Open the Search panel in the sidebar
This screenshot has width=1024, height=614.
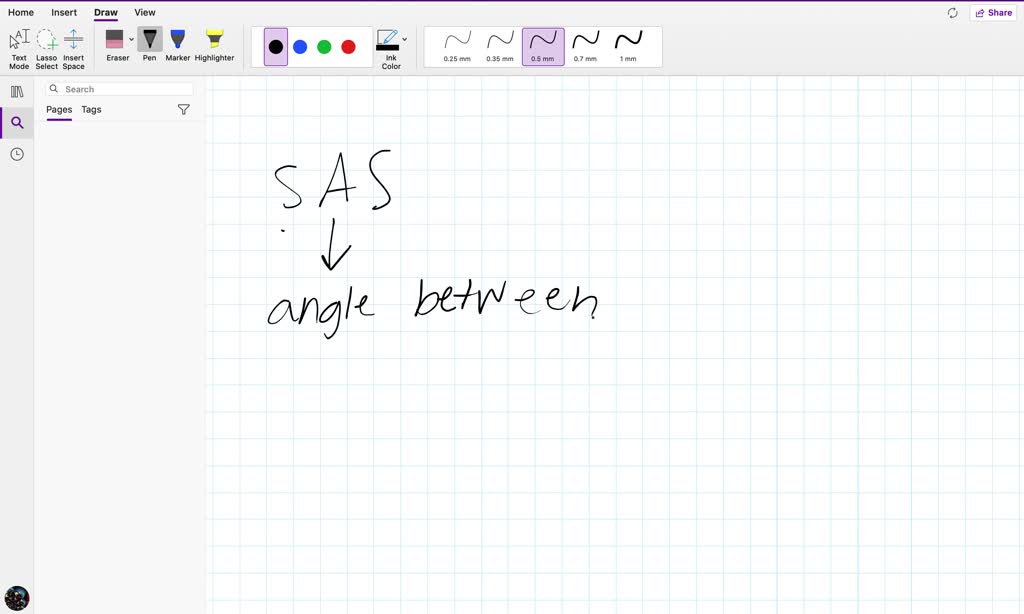16,122
